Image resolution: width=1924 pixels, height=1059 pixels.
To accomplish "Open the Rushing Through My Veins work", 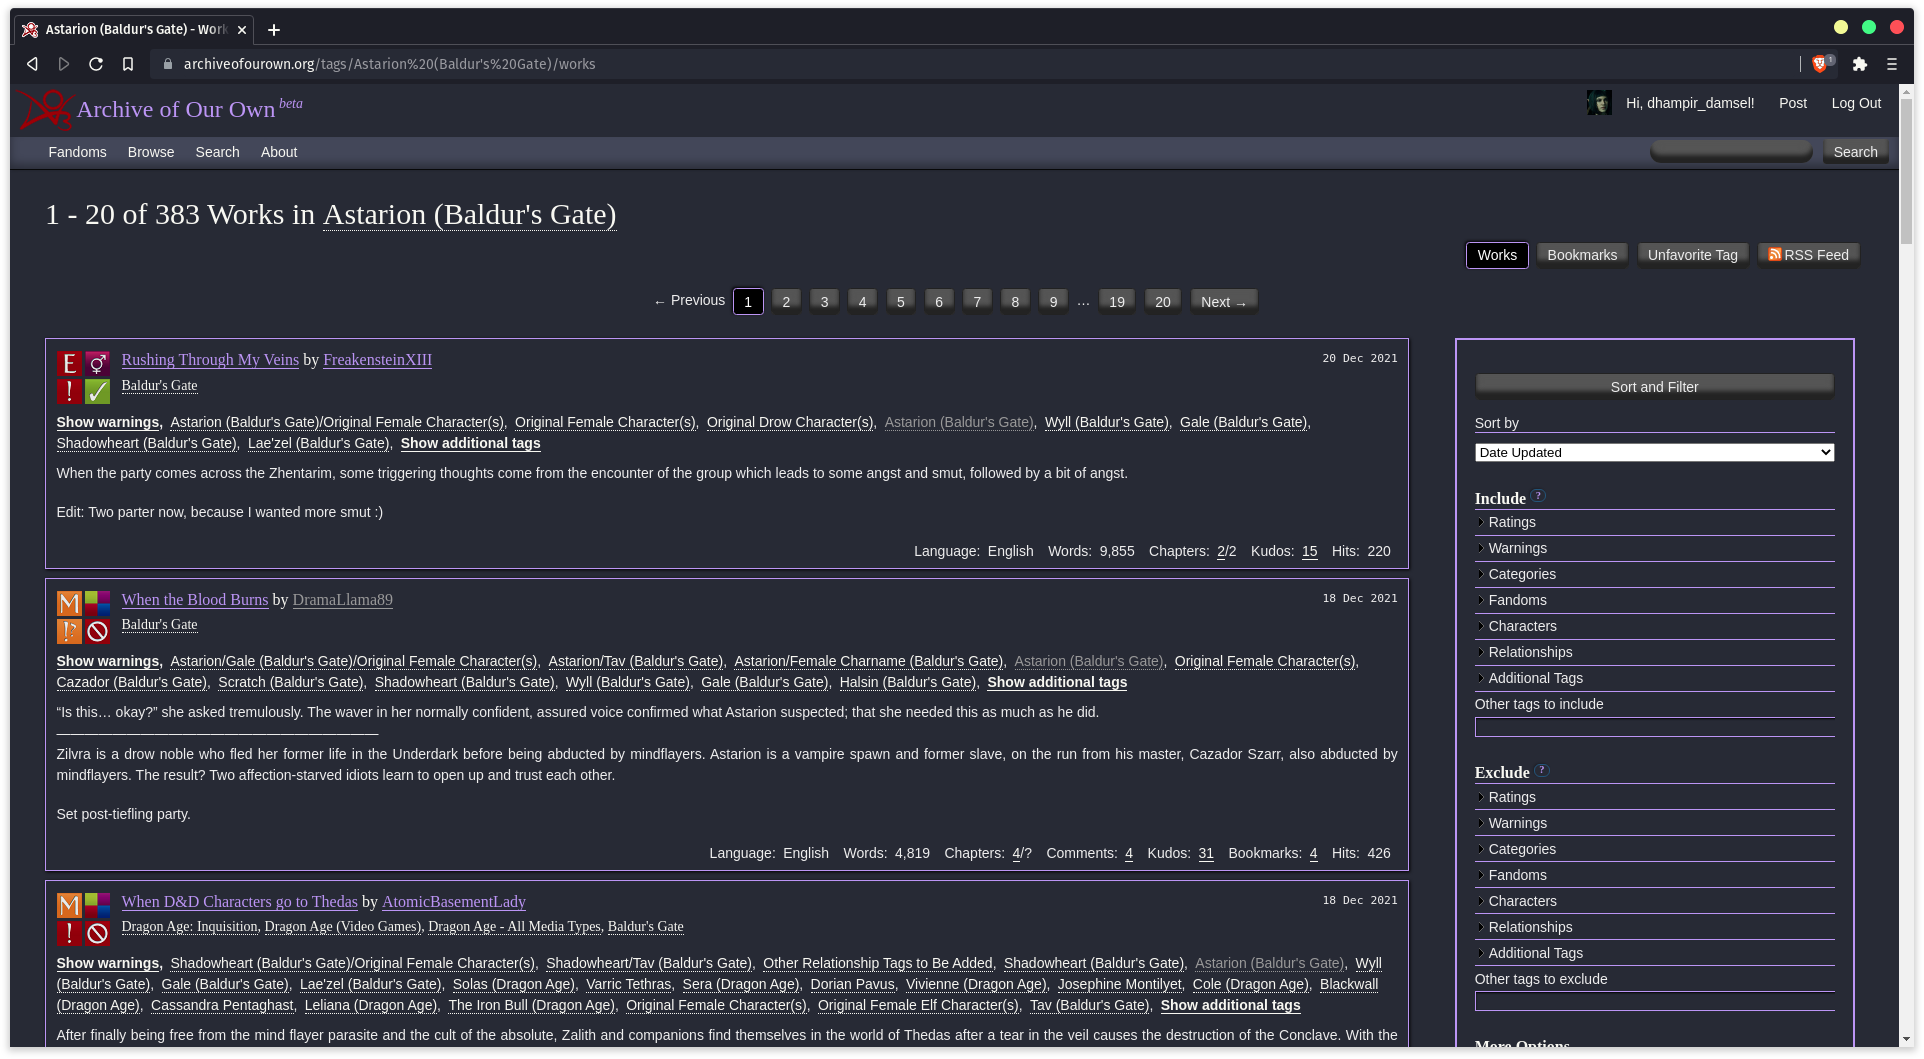I will 210,360.
